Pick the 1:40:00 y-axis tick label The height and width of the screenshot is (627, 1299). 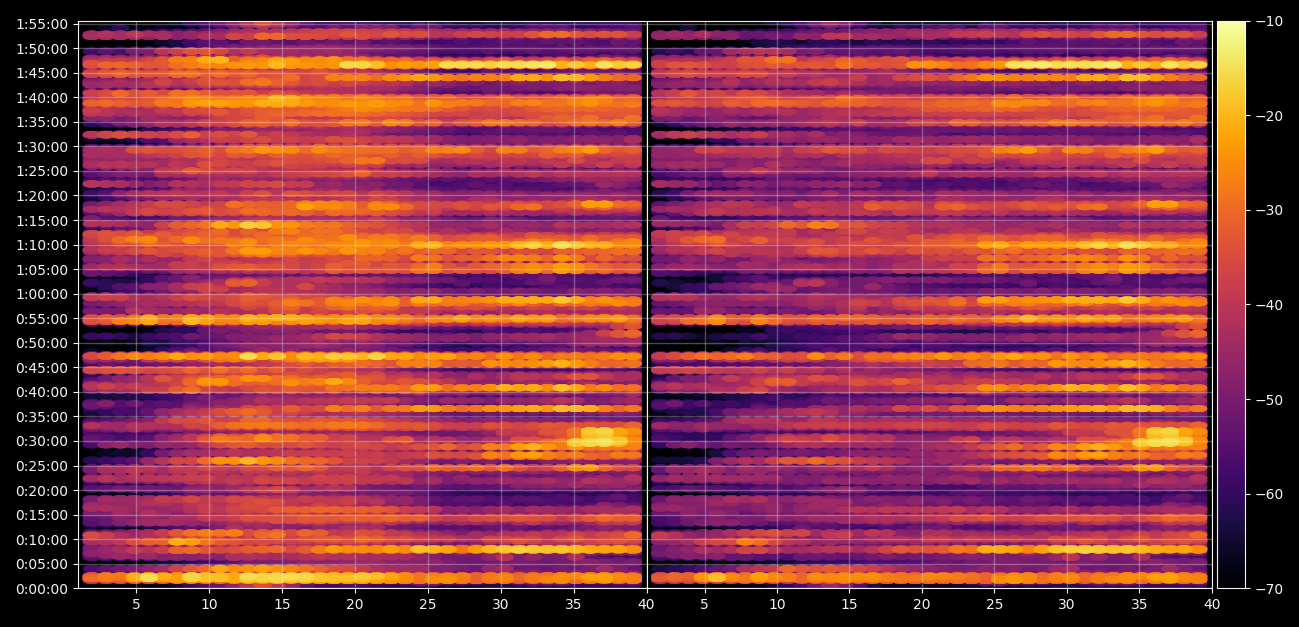coord(43,98)
